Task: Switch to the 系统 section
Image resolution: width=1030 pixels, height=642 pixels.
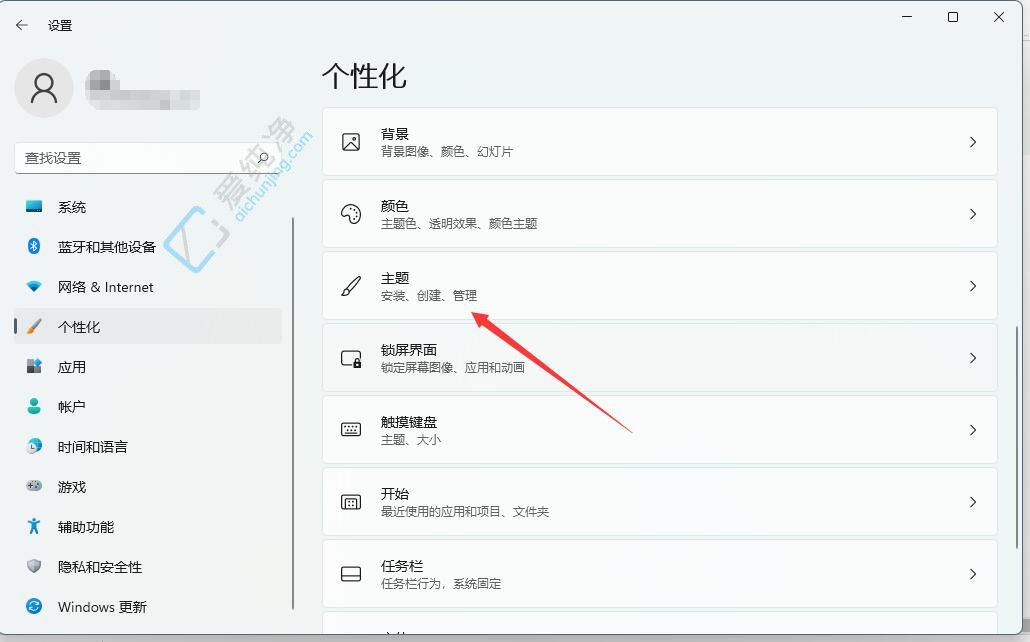Action: 71,206
